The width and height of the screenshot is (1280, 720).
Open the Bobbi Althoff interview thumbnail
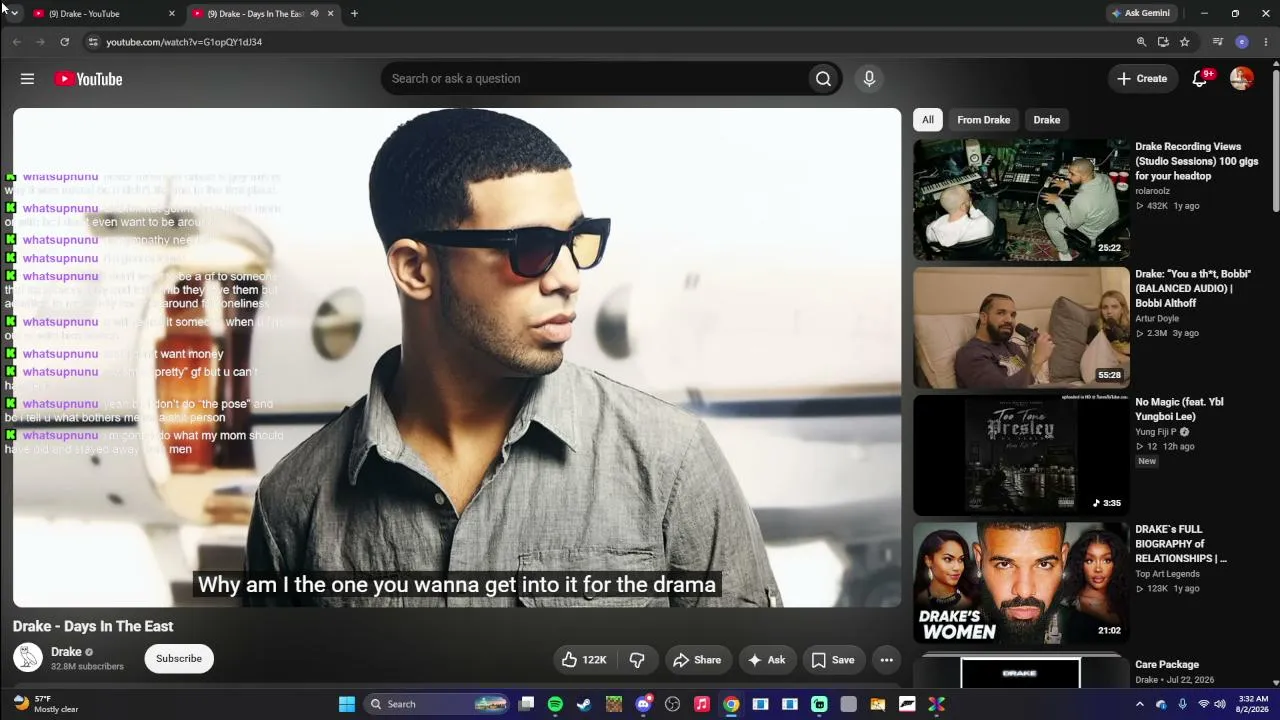tap(1021, 327)
